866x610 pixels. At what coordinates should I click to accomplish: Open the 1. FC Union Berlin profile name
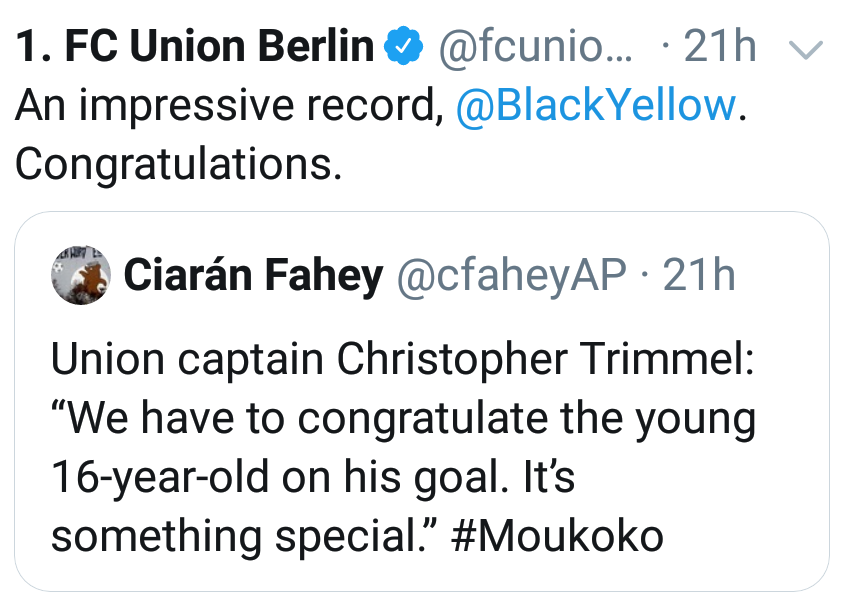click(195, 47)
